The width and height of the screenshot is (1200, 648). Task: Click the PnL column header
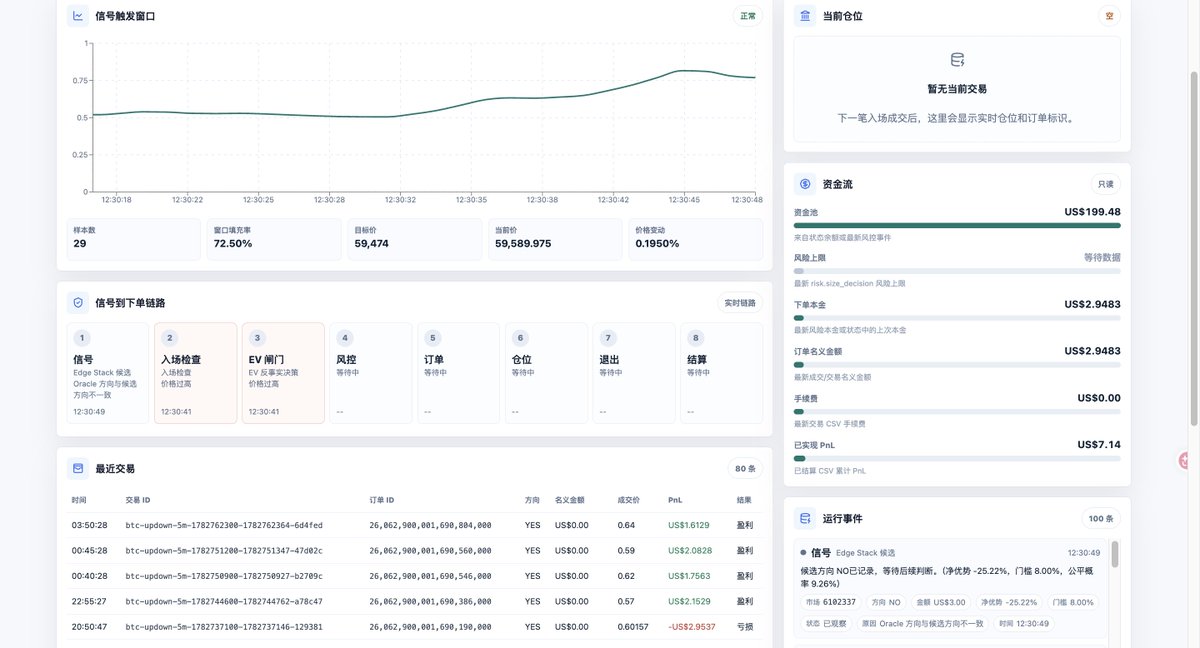tap(674, 499)
